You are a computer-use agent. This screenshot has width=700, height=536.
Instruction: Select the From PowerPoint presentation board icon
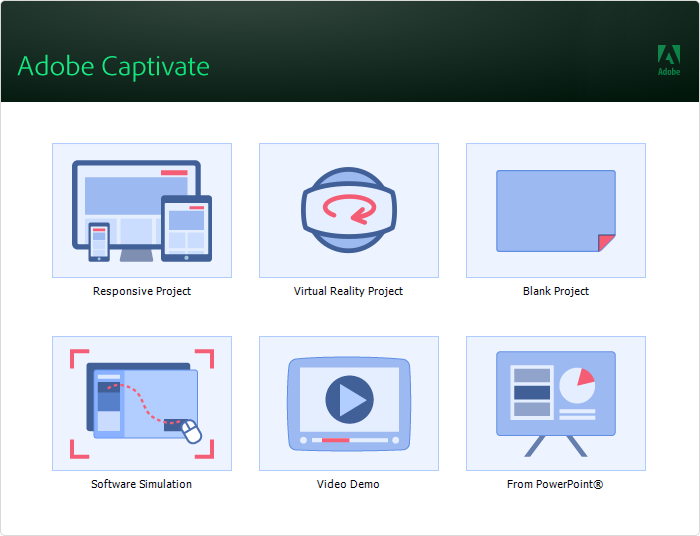(x=556, y=403)
